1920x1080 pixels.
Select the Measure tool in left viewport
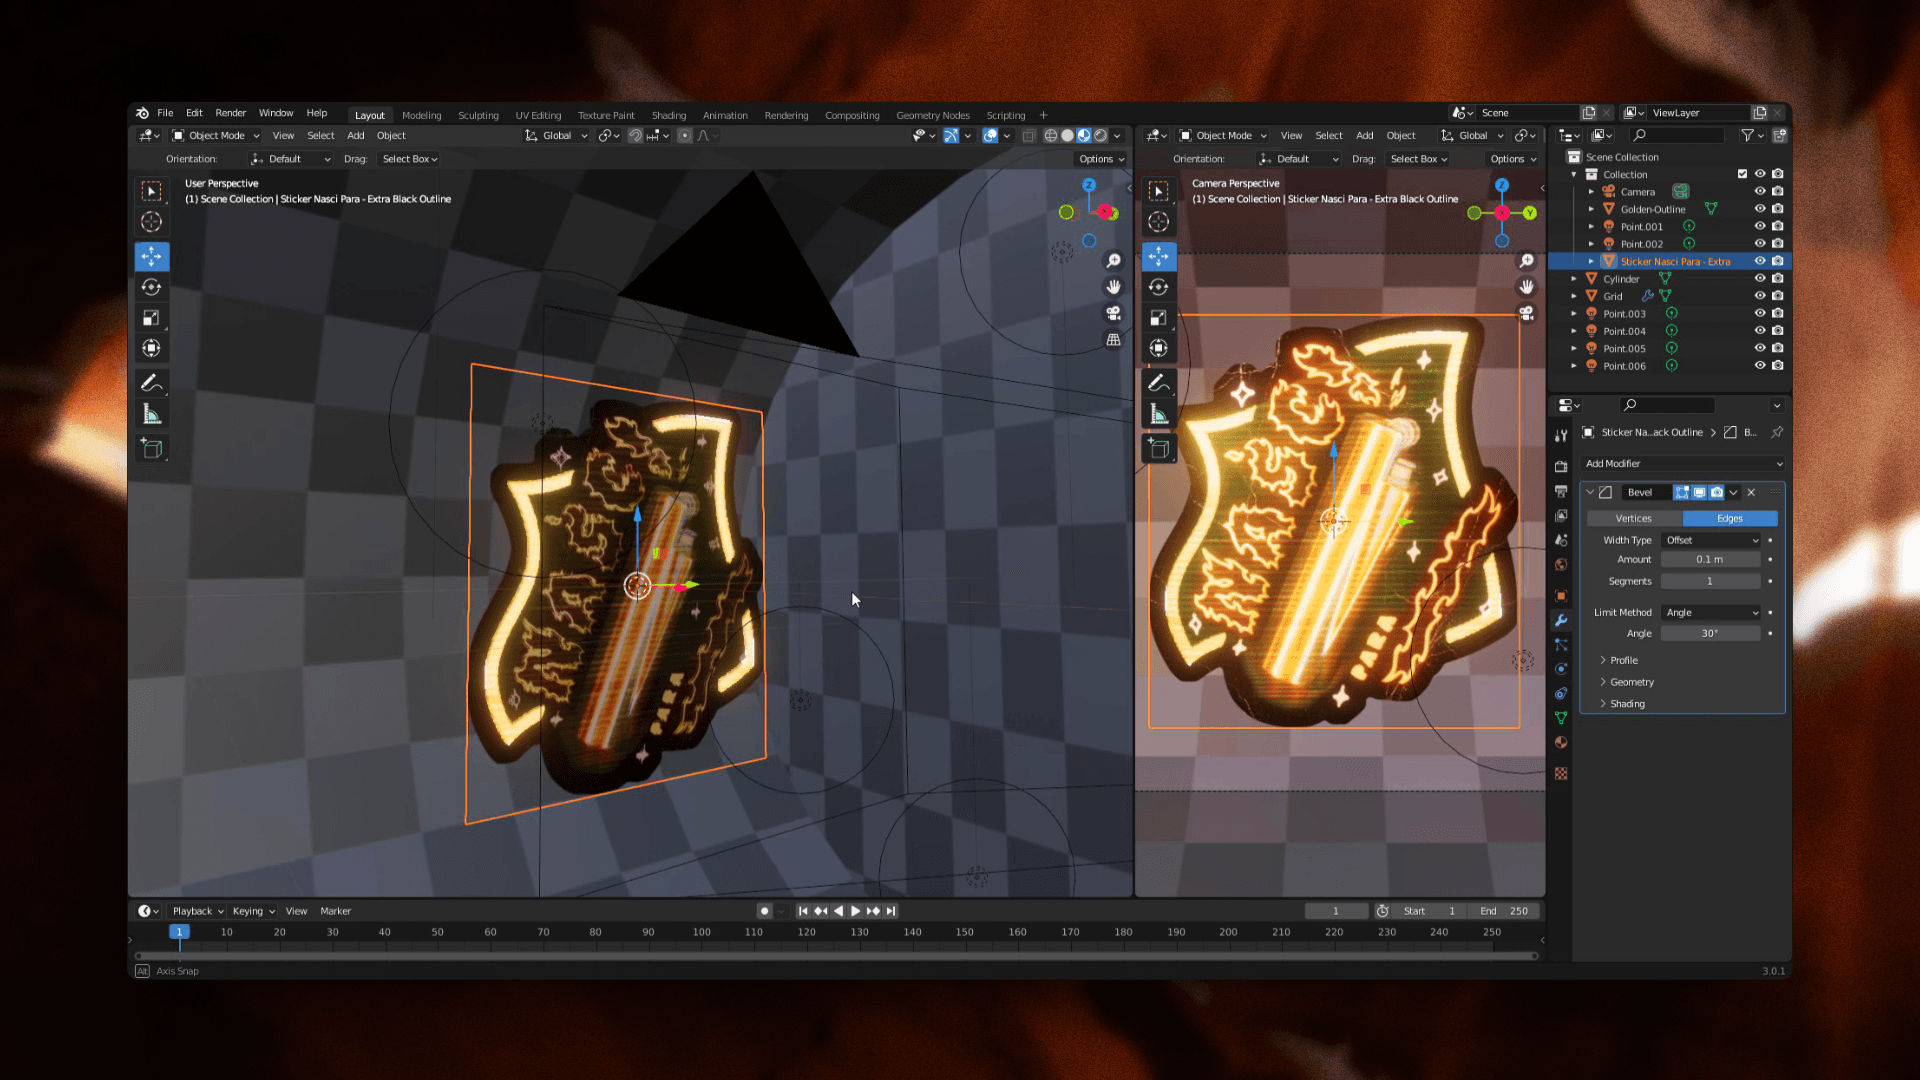click(x=152, y=414)
